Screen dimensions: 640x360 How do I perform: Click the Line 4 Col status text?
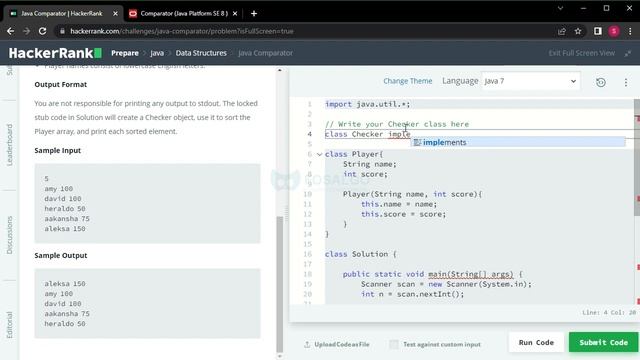click(609, 313)
